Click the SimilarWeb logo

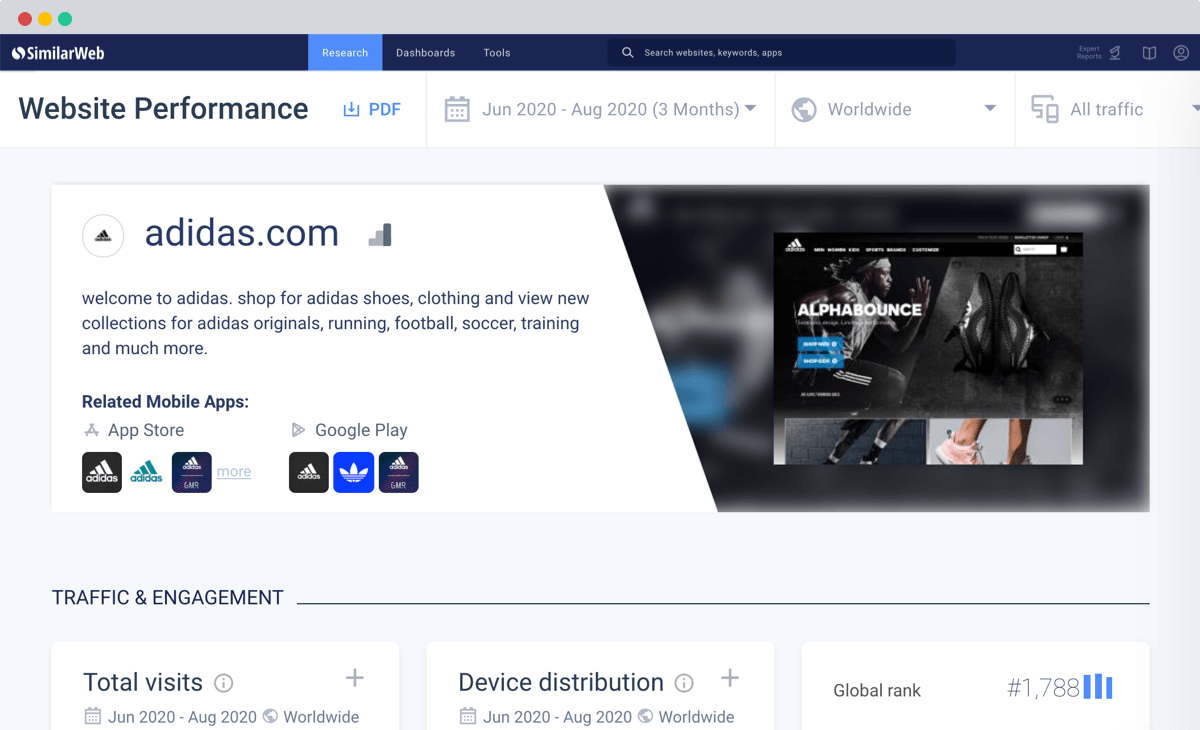pos(58,53)
